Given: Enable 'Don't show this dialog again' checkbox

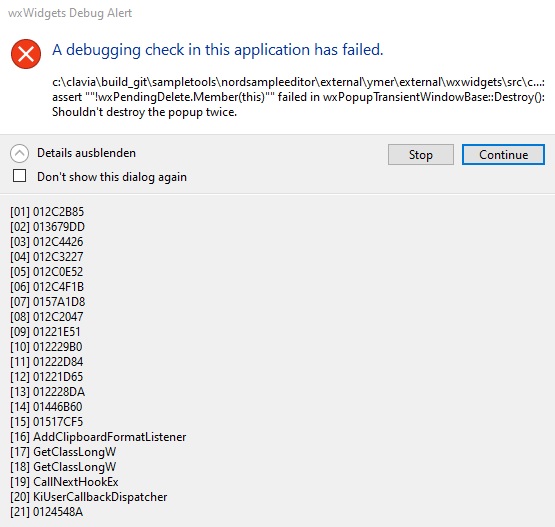Looking at the screenshot, I should click(x=19, y=176).
